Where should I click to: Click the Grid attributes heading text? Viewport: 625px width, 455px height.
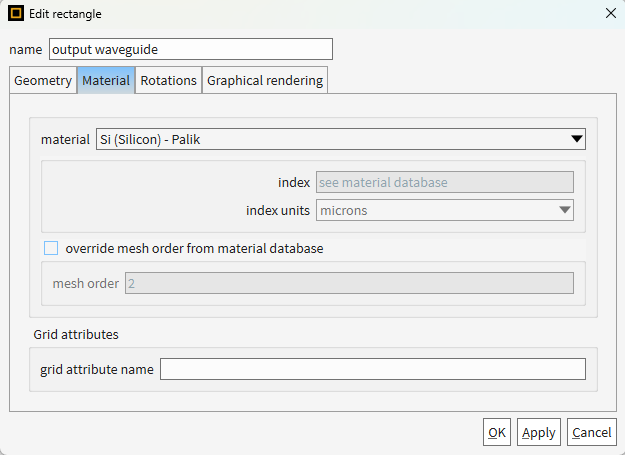tap(76, 334)
